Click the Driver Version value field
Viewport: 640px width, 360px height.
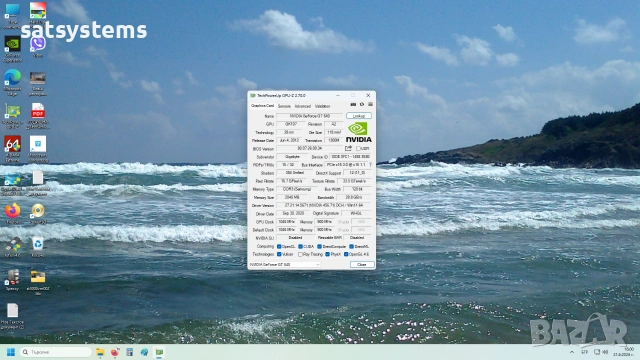click(x=324, y=205)
